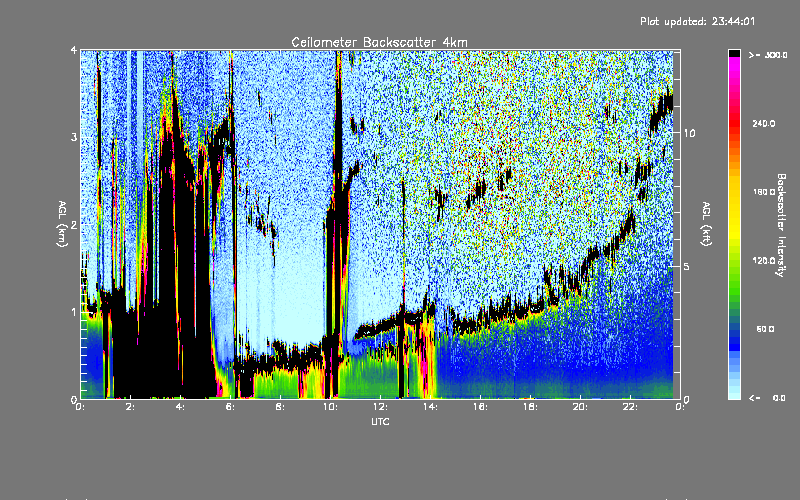800x500 pixels.
Task: Click the 'Ceilometer Backscatter 4km' plot title
Action: pos(379,42)
